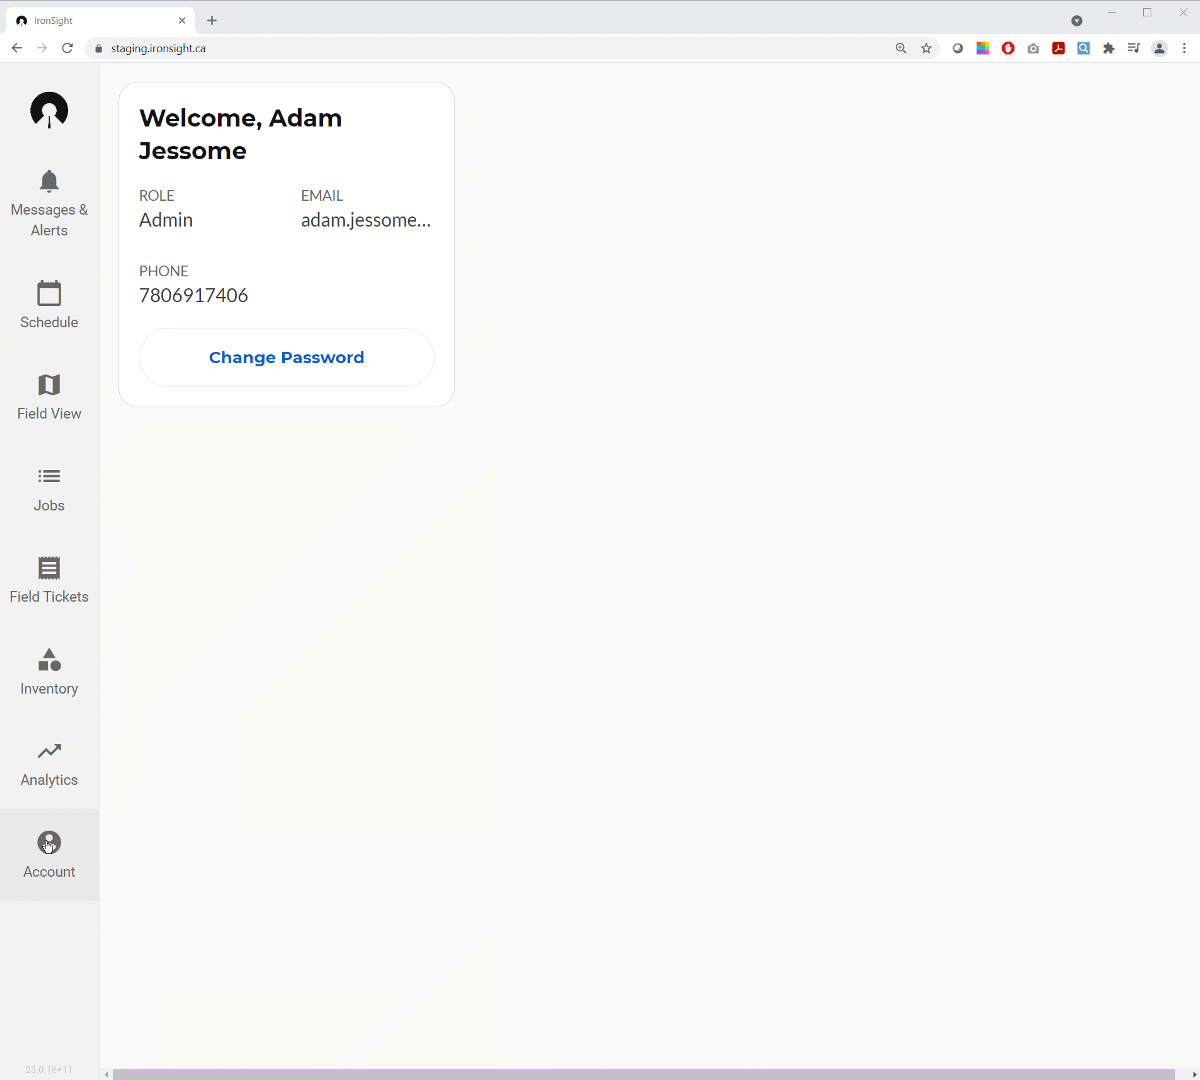Screen dimensions: 1200x1080
Task: Click the Change Password button
Action: coord(286,357)
